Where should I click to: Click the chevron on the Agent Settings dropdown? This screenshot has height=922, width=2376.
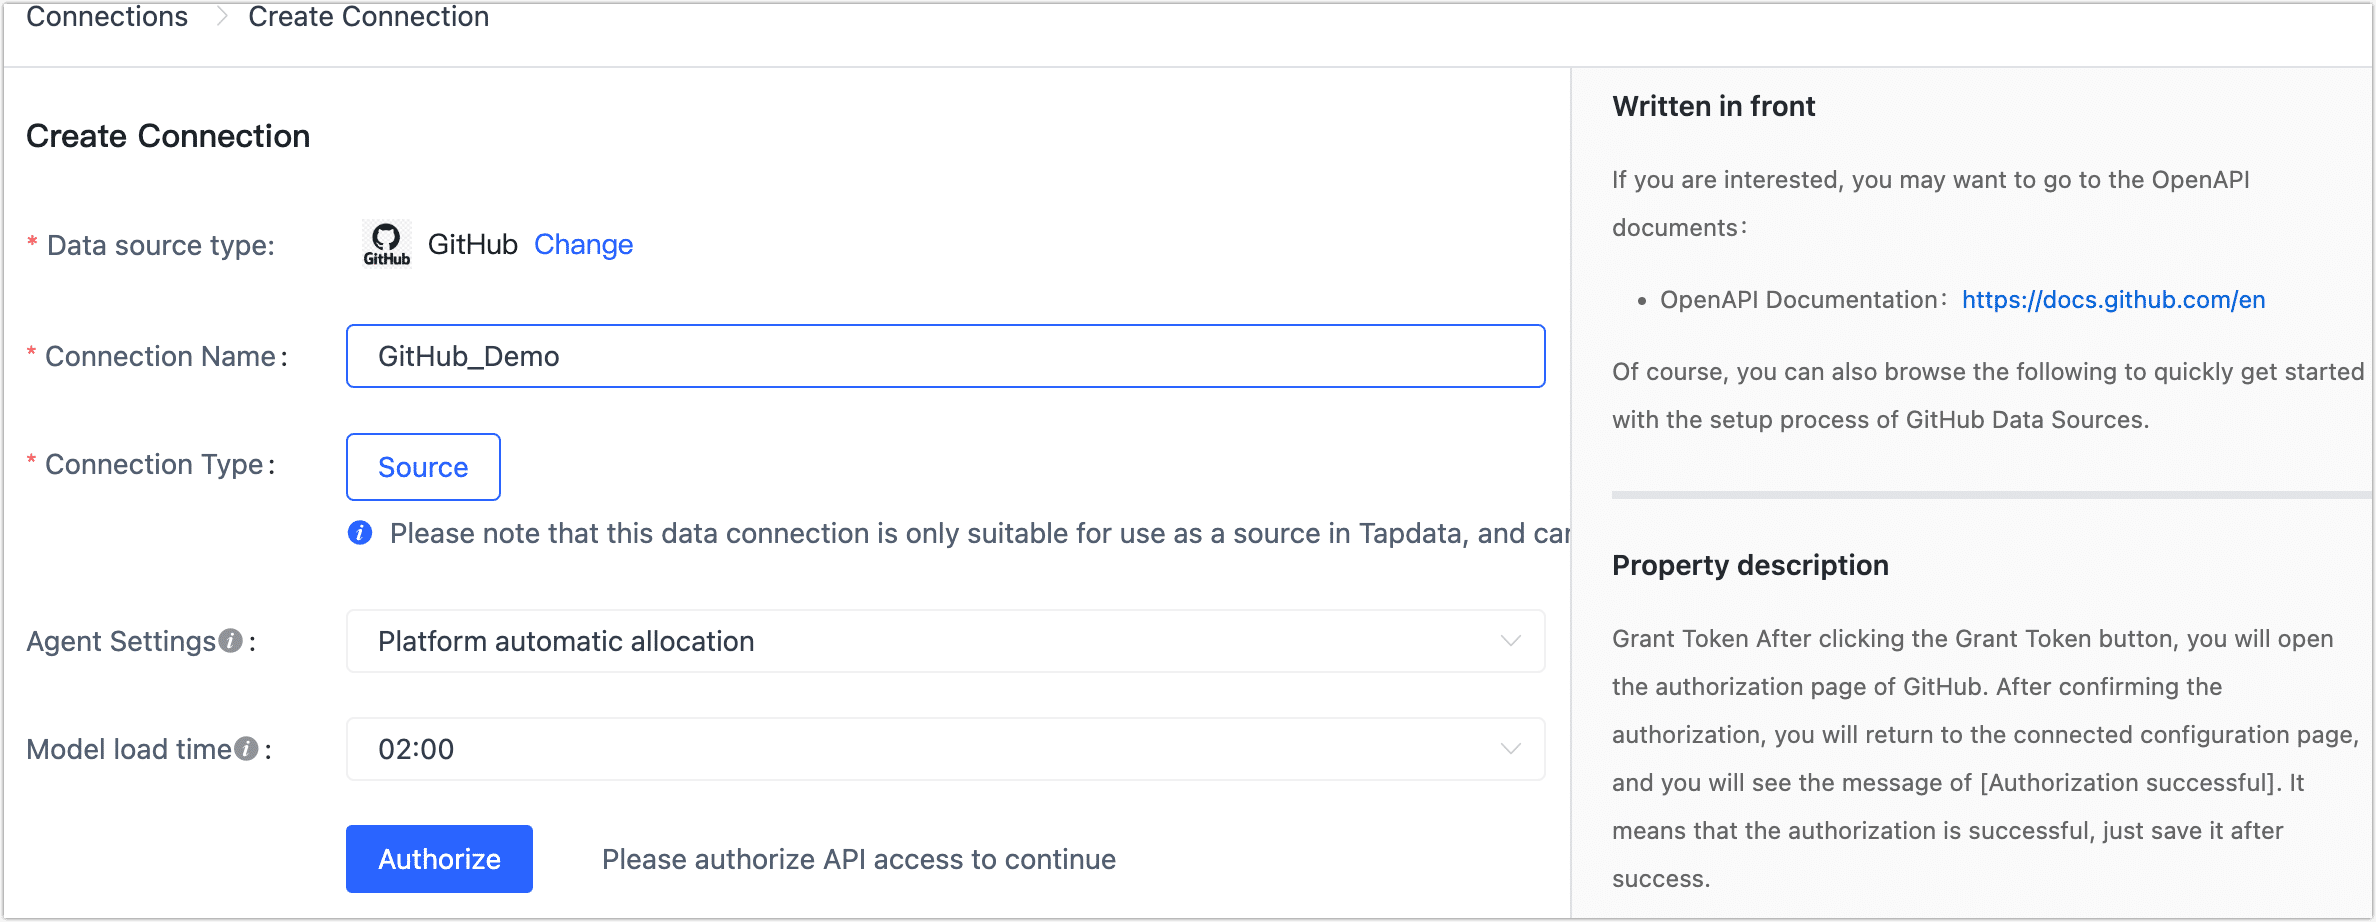1510,641
